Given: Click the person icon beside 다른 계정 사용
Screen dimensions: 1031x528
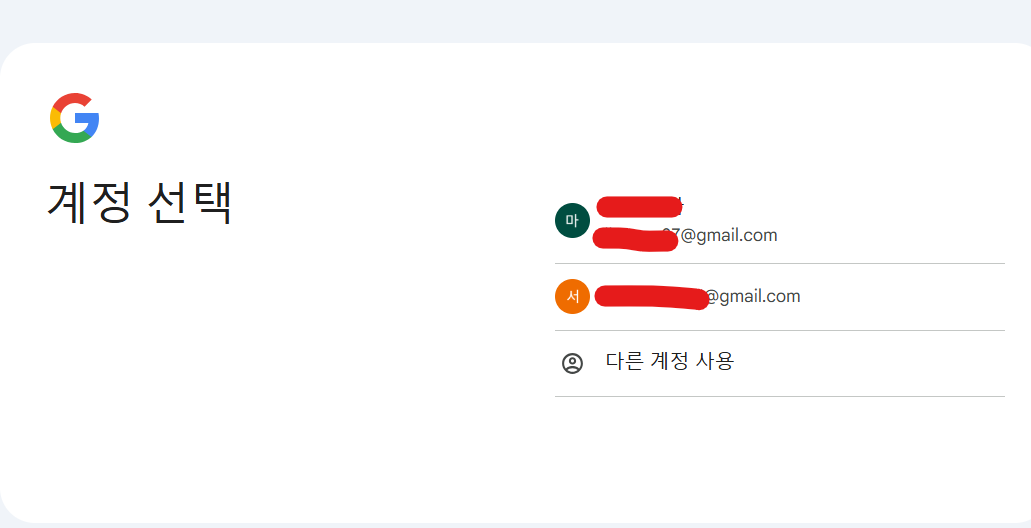Looking at the screenshot, I should 572,363.
